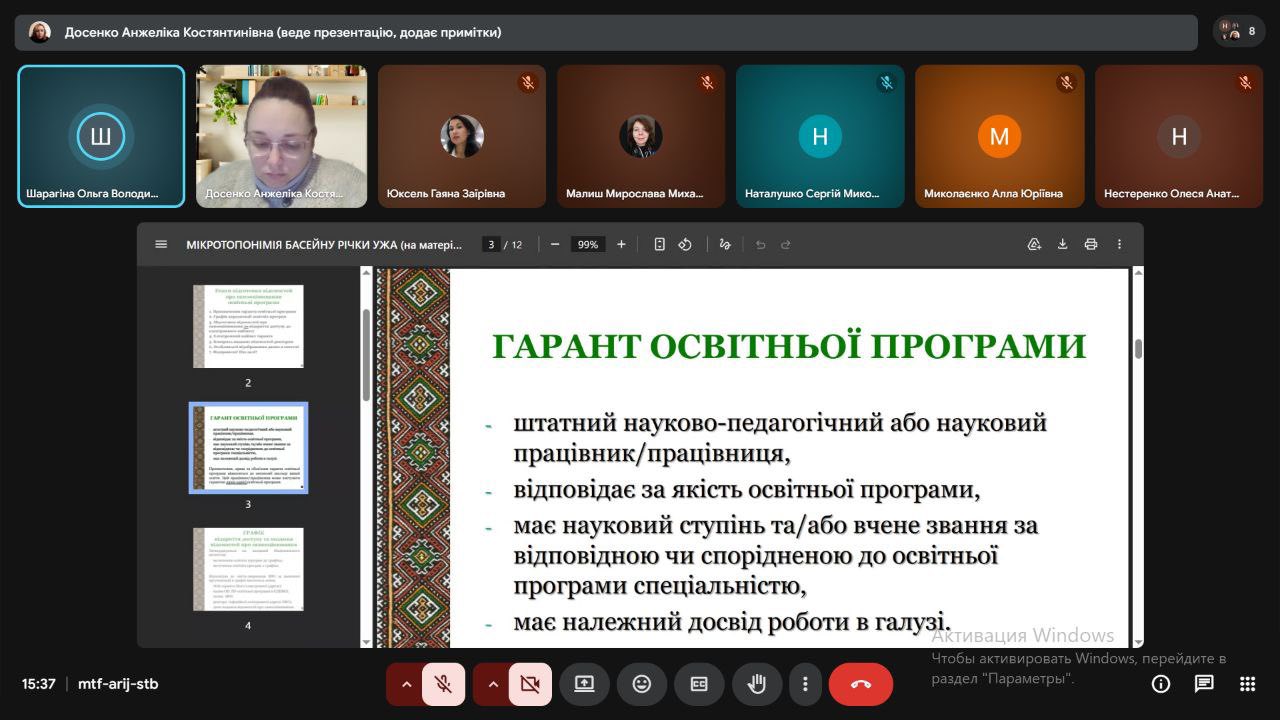
Task: Open the send reaction emoji button
Action: coord(641,684)
